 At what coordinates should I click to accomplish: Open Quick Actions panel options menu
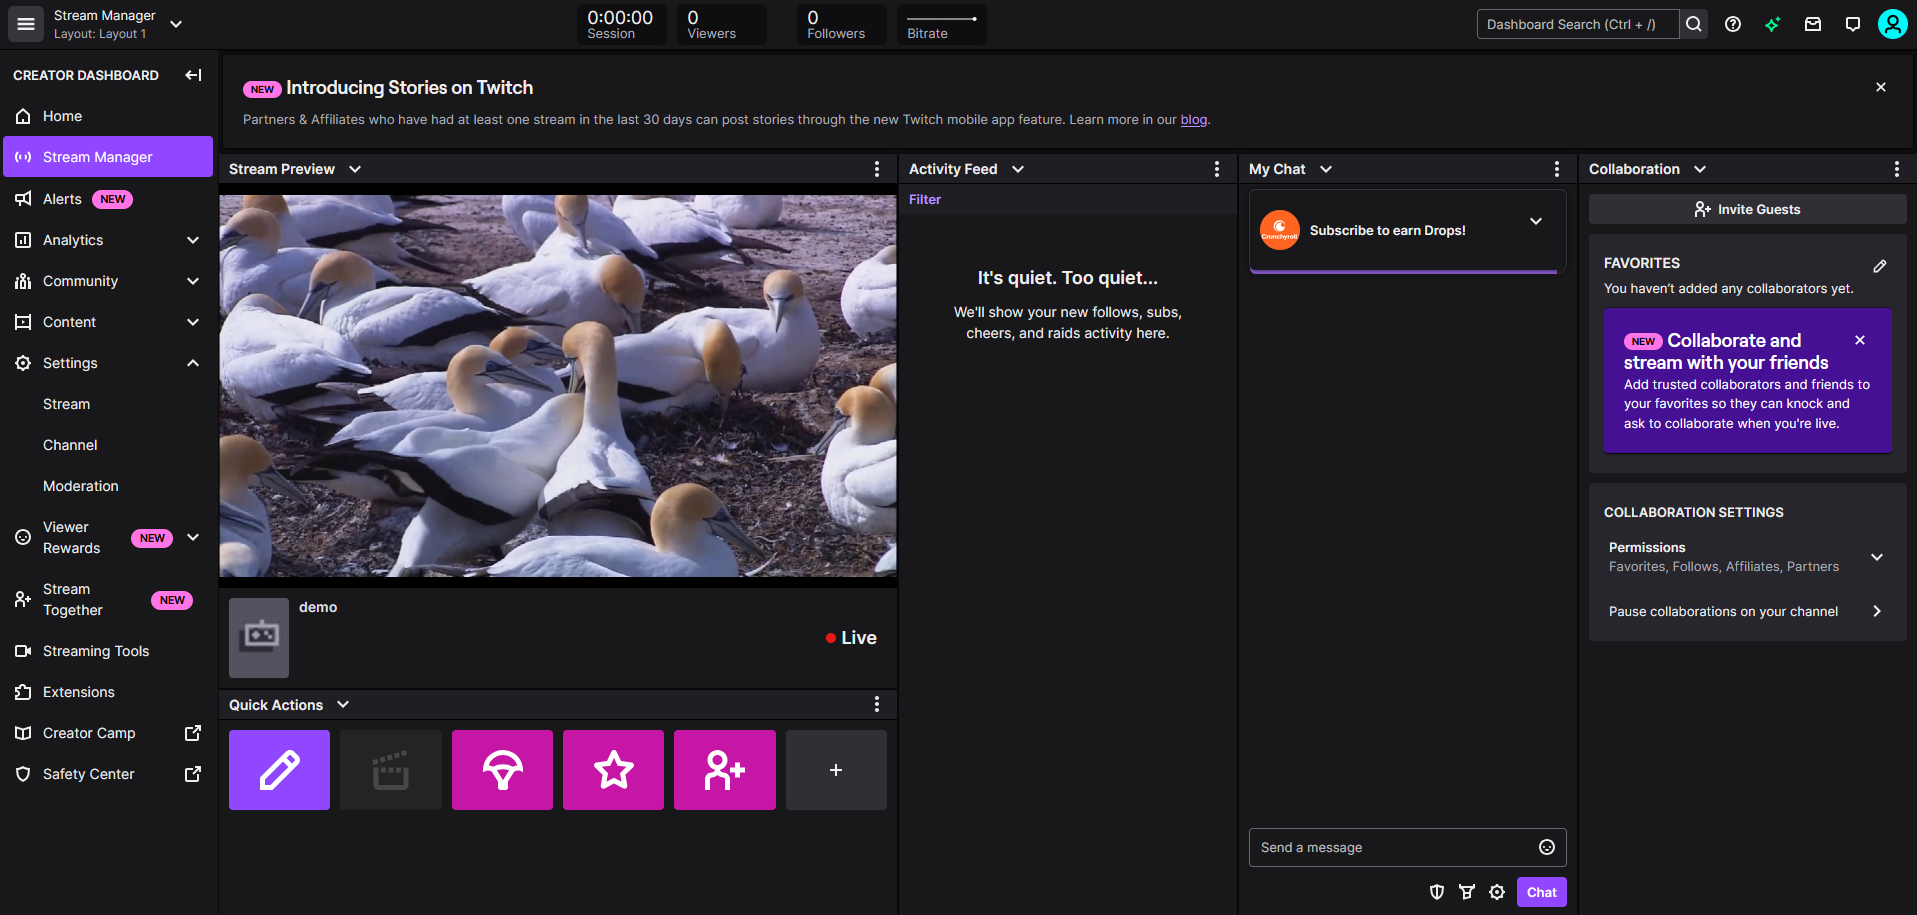coord(877,704)
